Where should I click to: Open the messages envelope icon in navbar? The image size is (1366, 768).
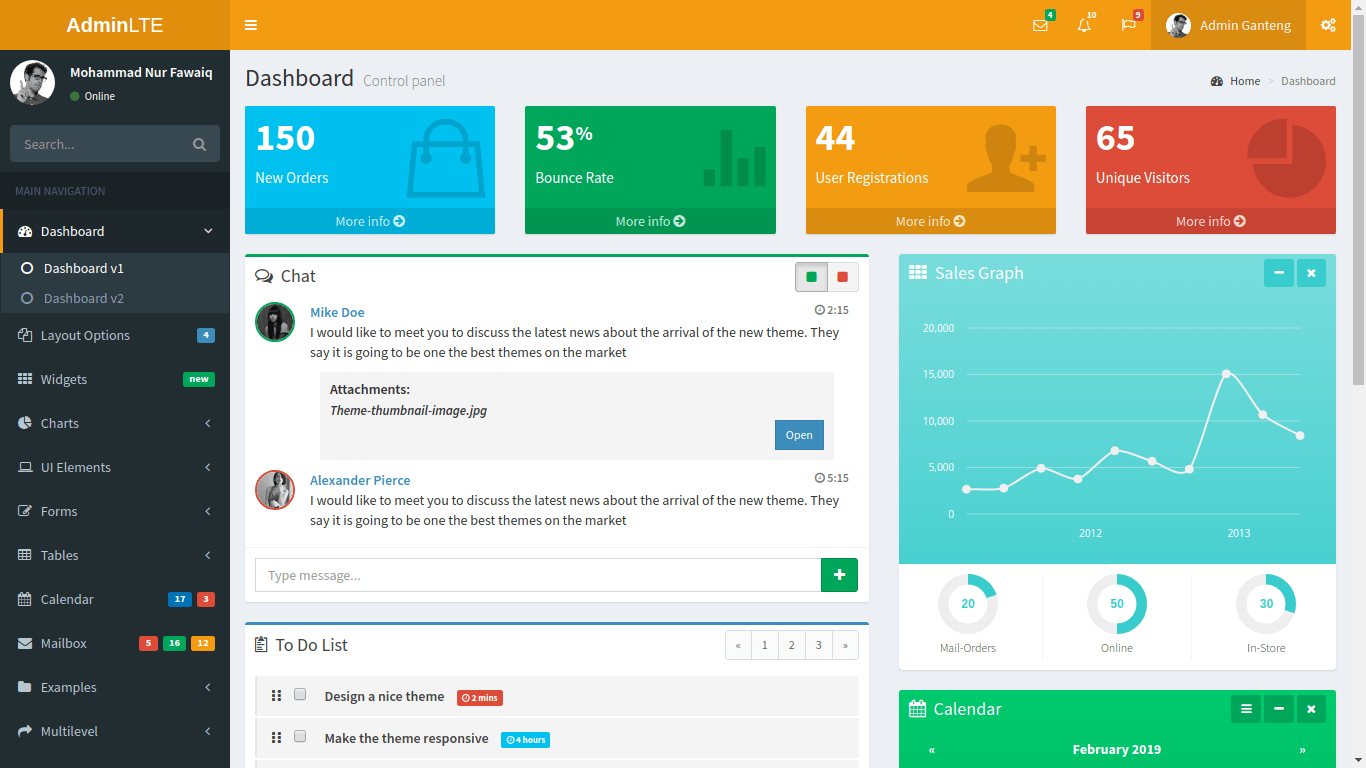click(1041, 25)
